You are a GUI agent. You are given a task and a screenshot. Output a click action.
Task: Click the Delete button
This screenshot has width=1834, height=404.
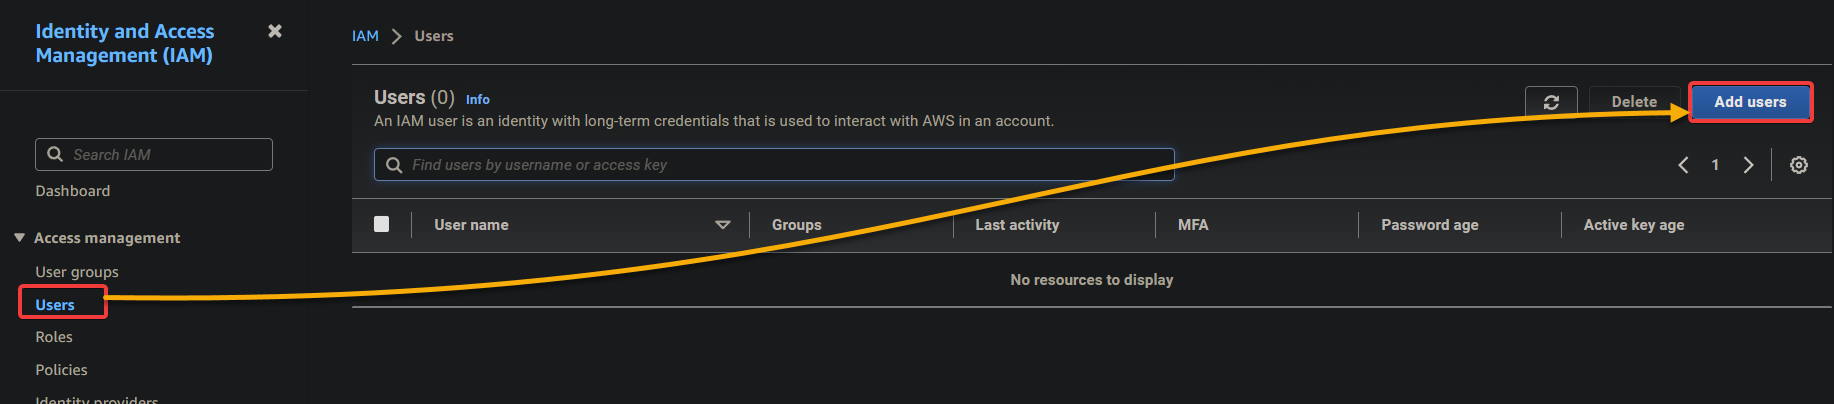1634,102
